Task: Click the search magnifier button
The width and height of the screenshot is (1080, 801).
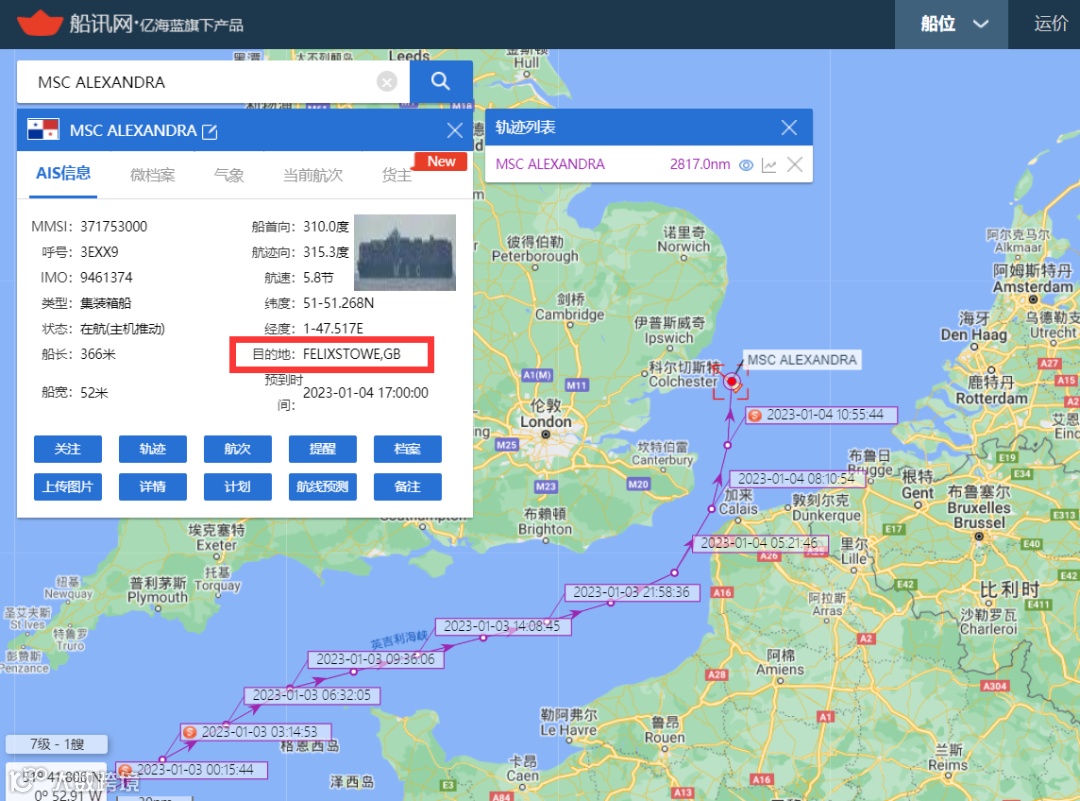Action: (441, 82)
